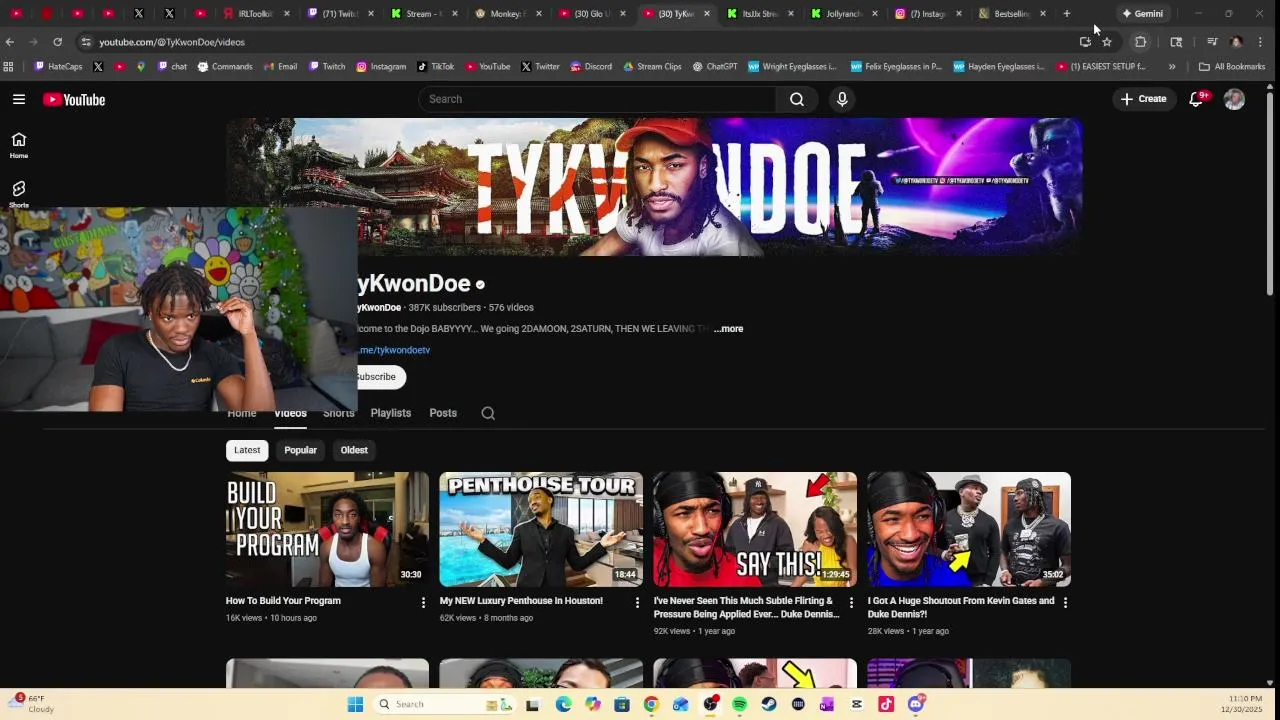The height and width of the screenshot is (720, 1280).
Task: Open TikTok app from the taskbar
Action: click(x=886, y=704)
